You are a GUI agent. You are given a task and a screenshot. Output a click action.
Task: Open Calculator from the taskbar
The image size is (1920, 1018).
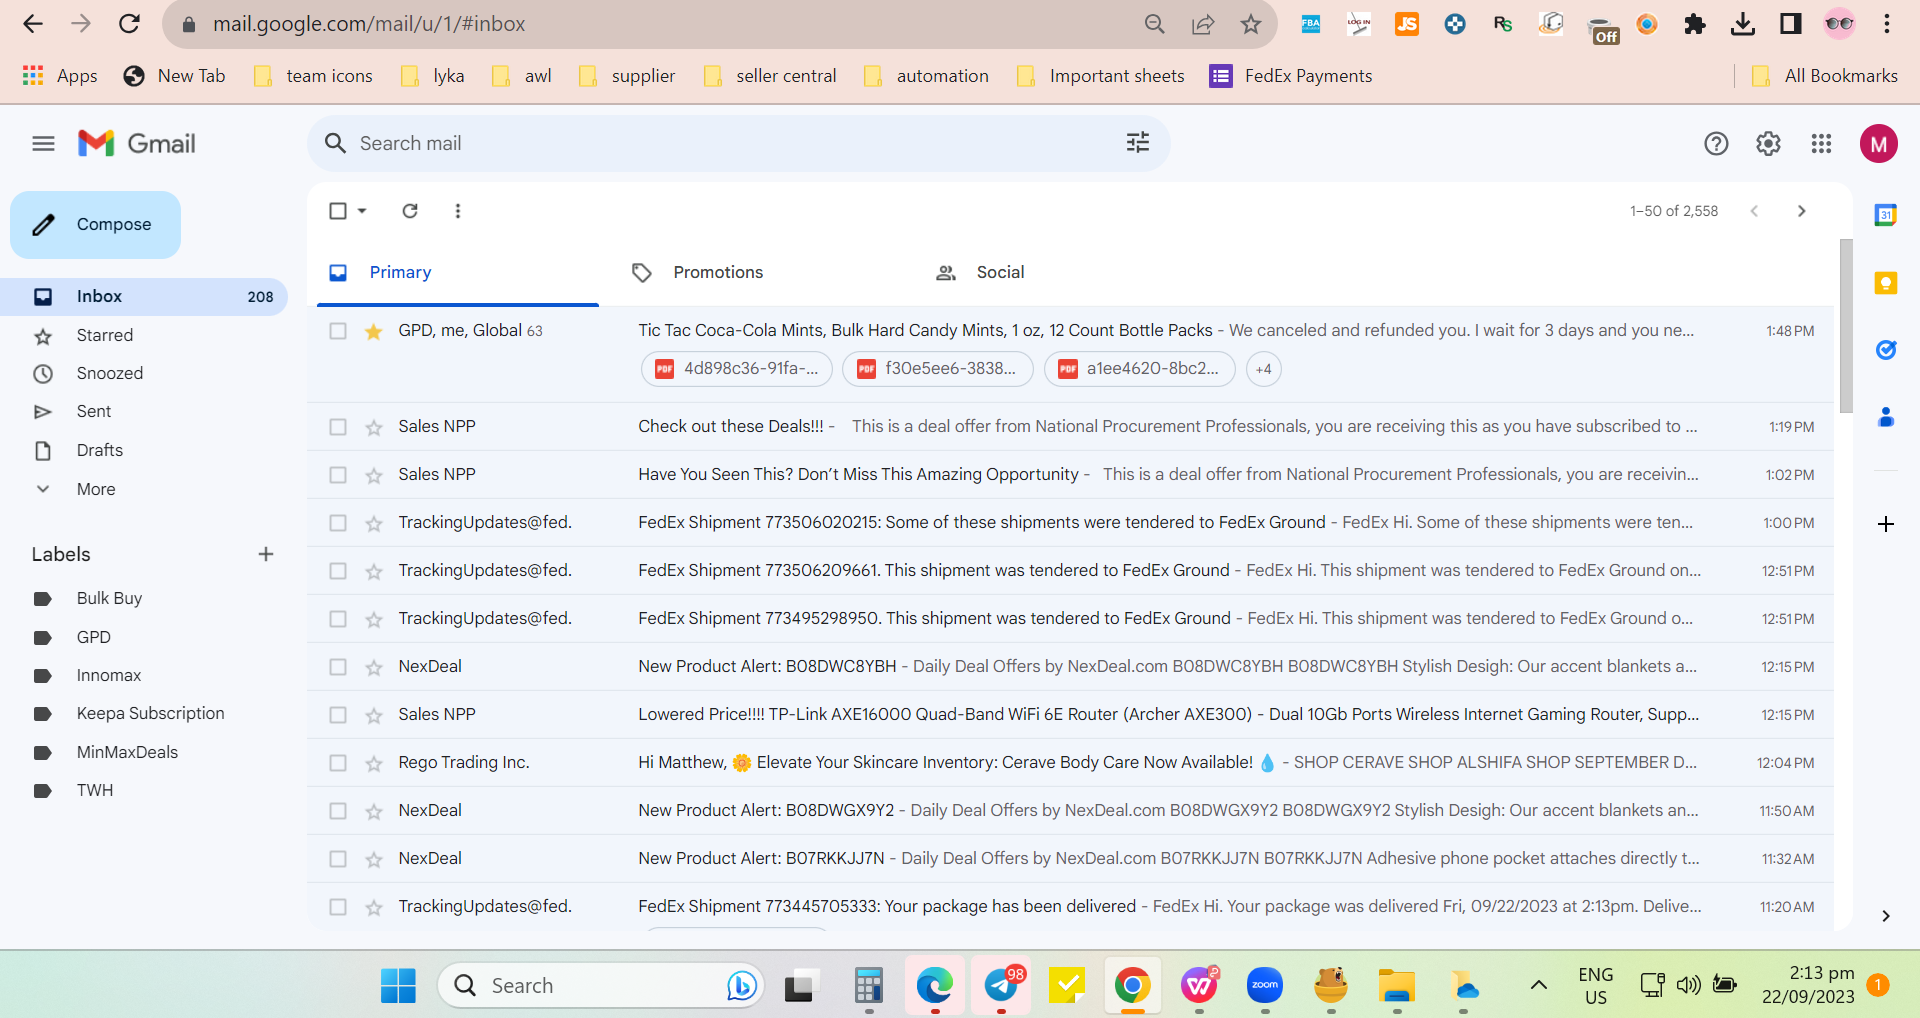869,986
